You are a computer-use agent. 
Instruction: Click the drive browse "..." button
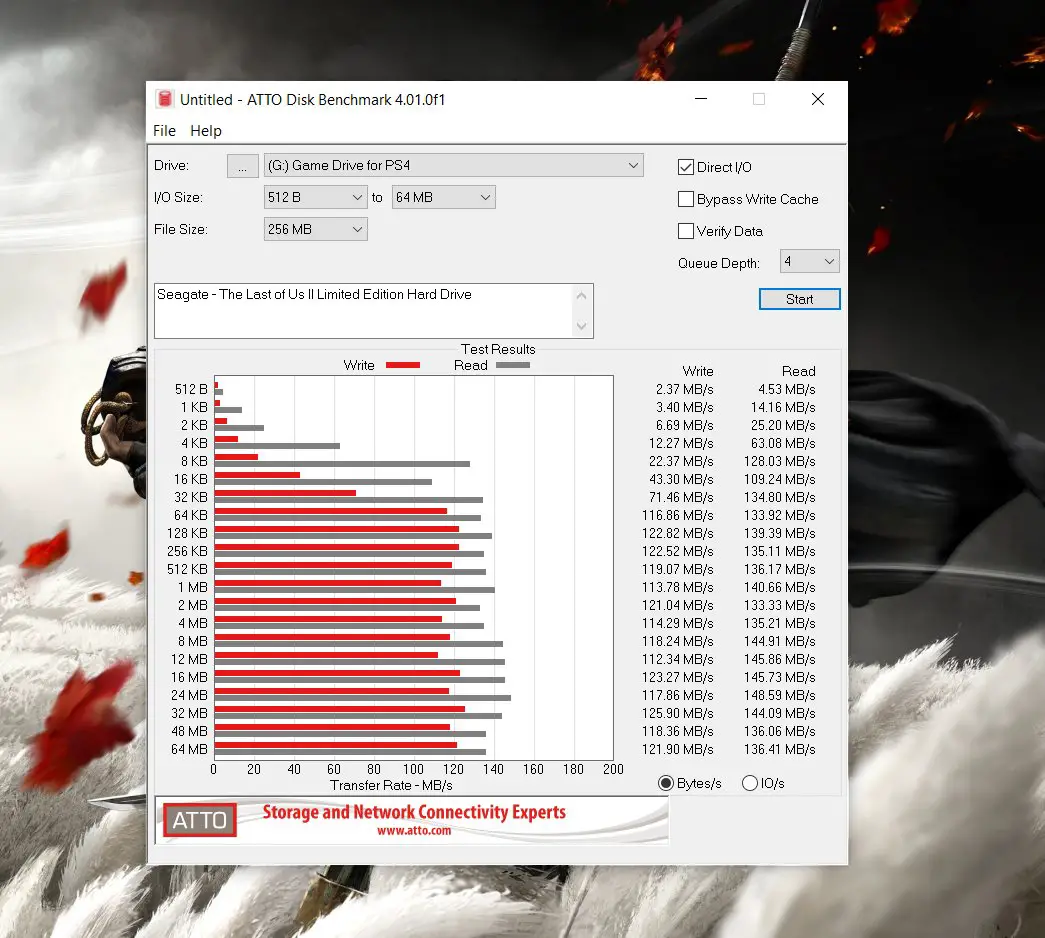tap(243, 166)
